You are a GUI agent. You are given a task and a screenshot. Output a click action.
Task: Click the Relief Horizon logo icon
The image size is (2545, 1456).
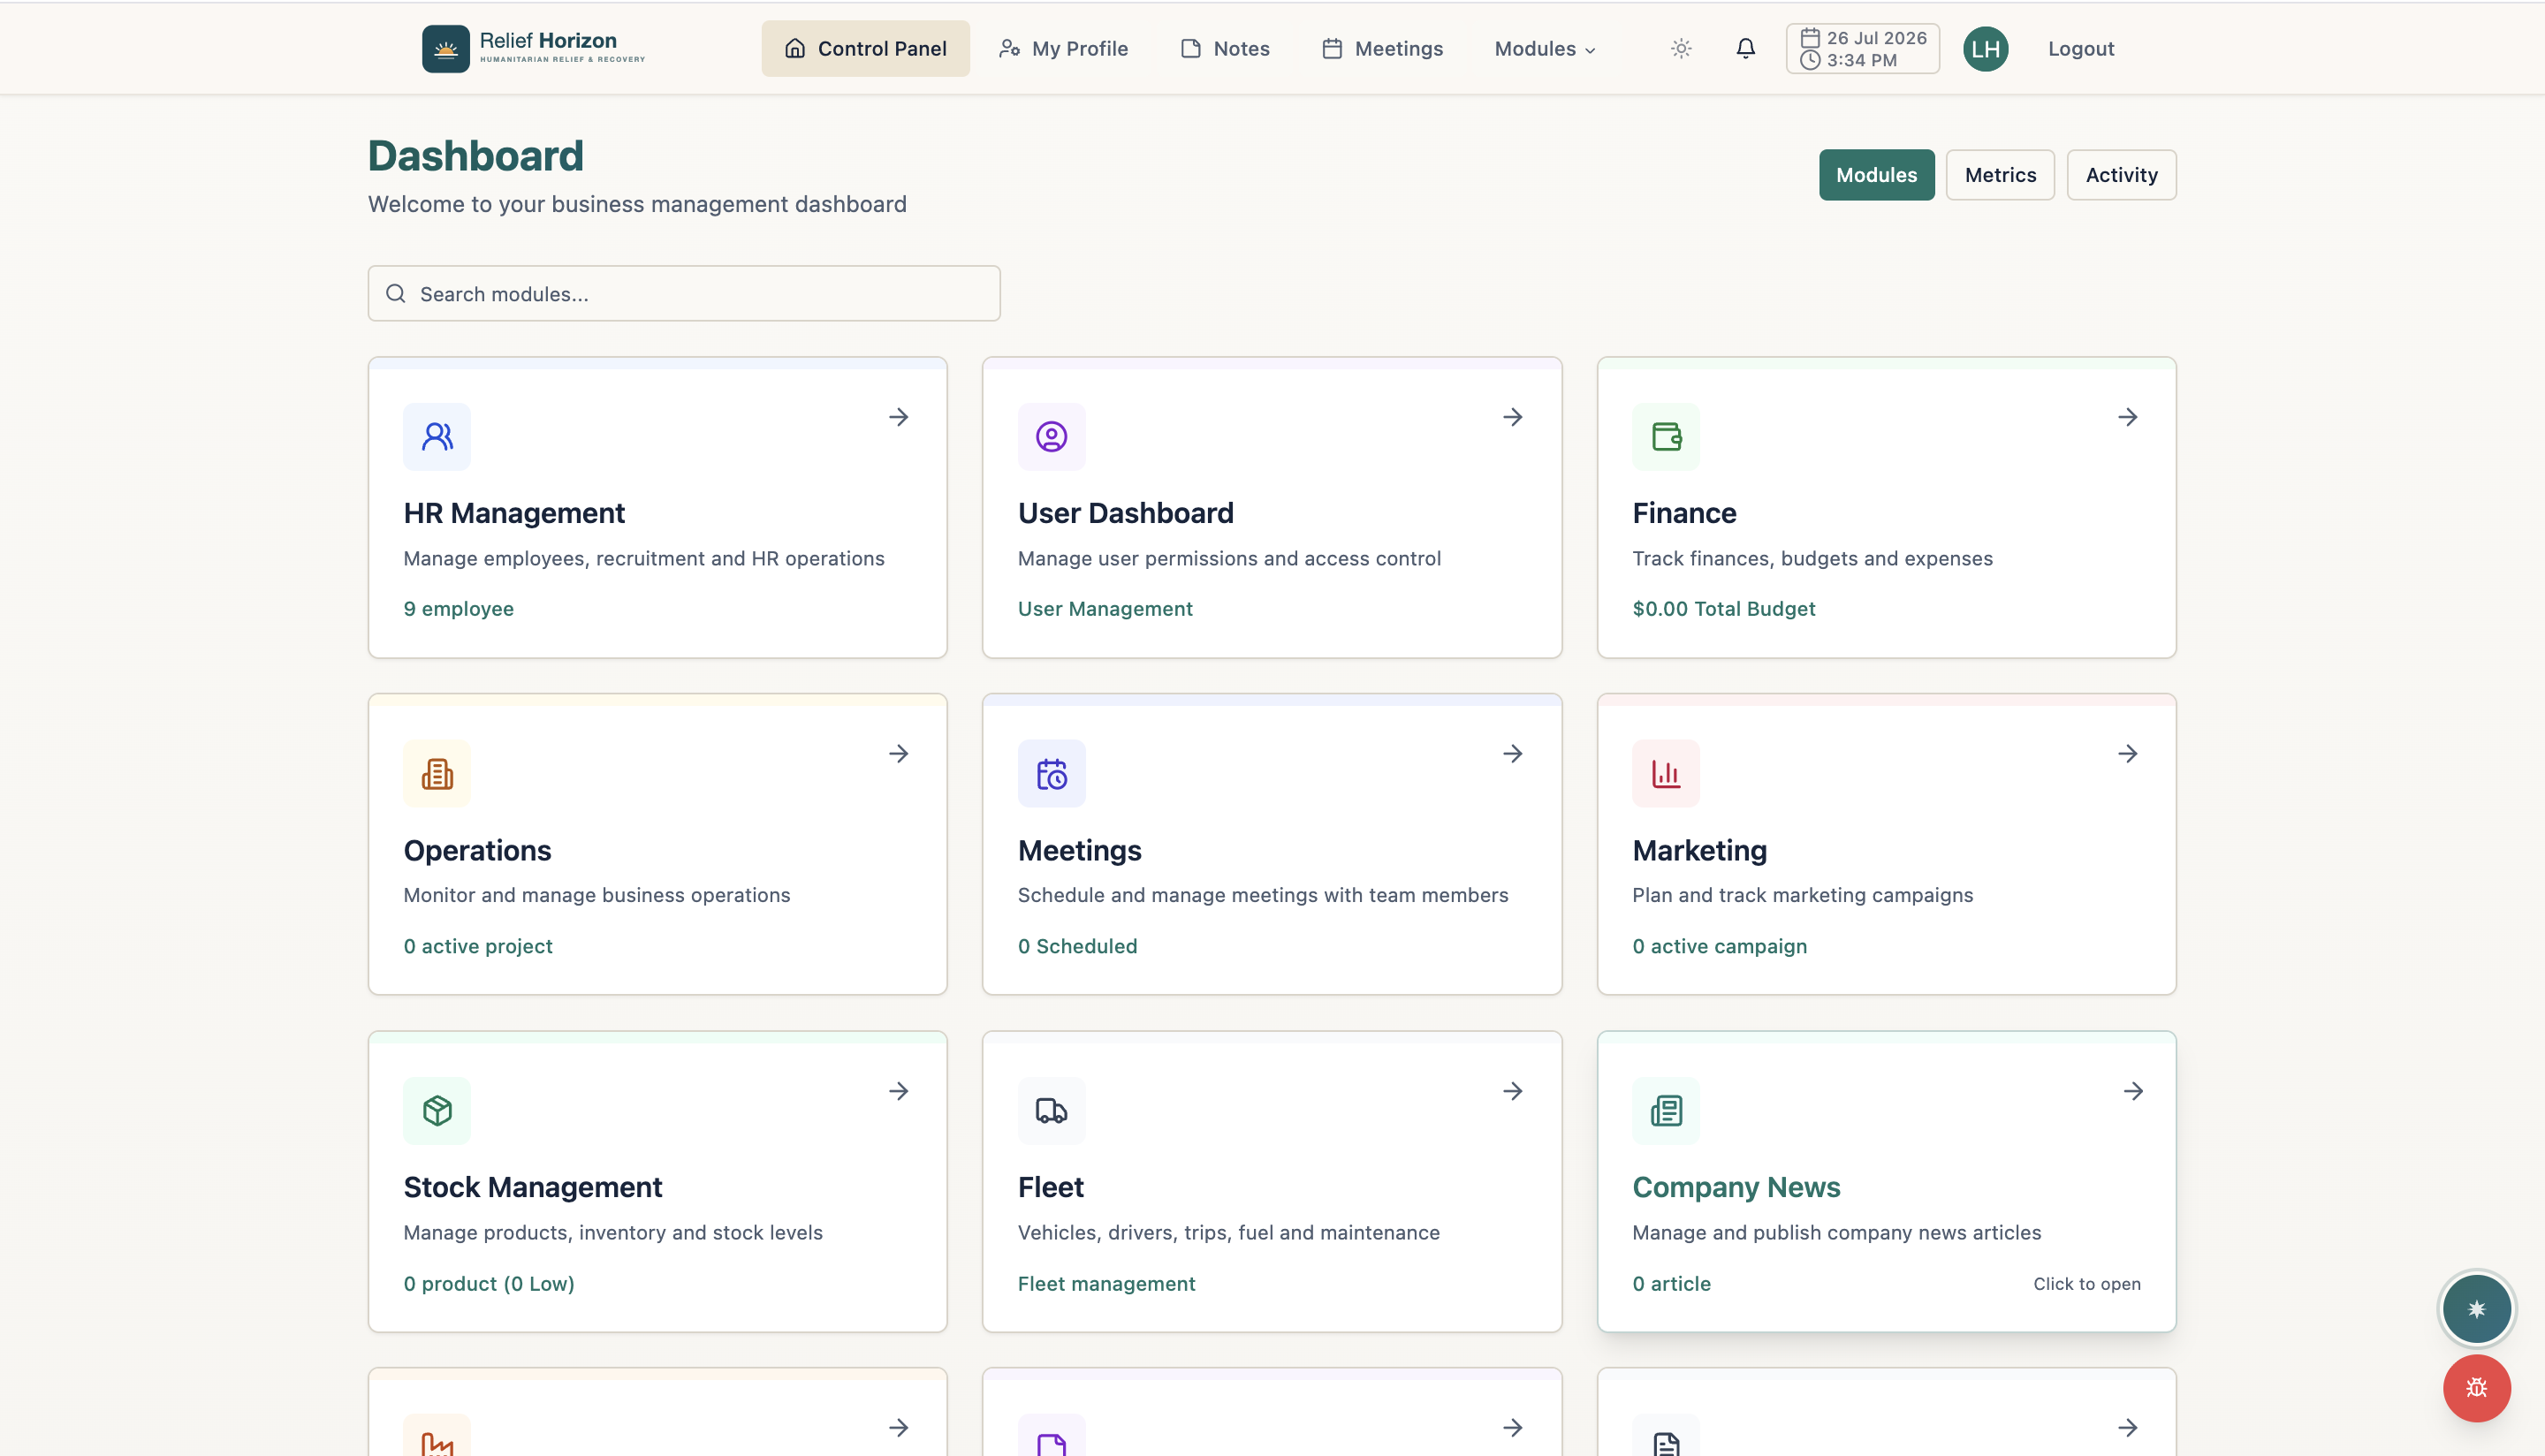coord(445,48)
